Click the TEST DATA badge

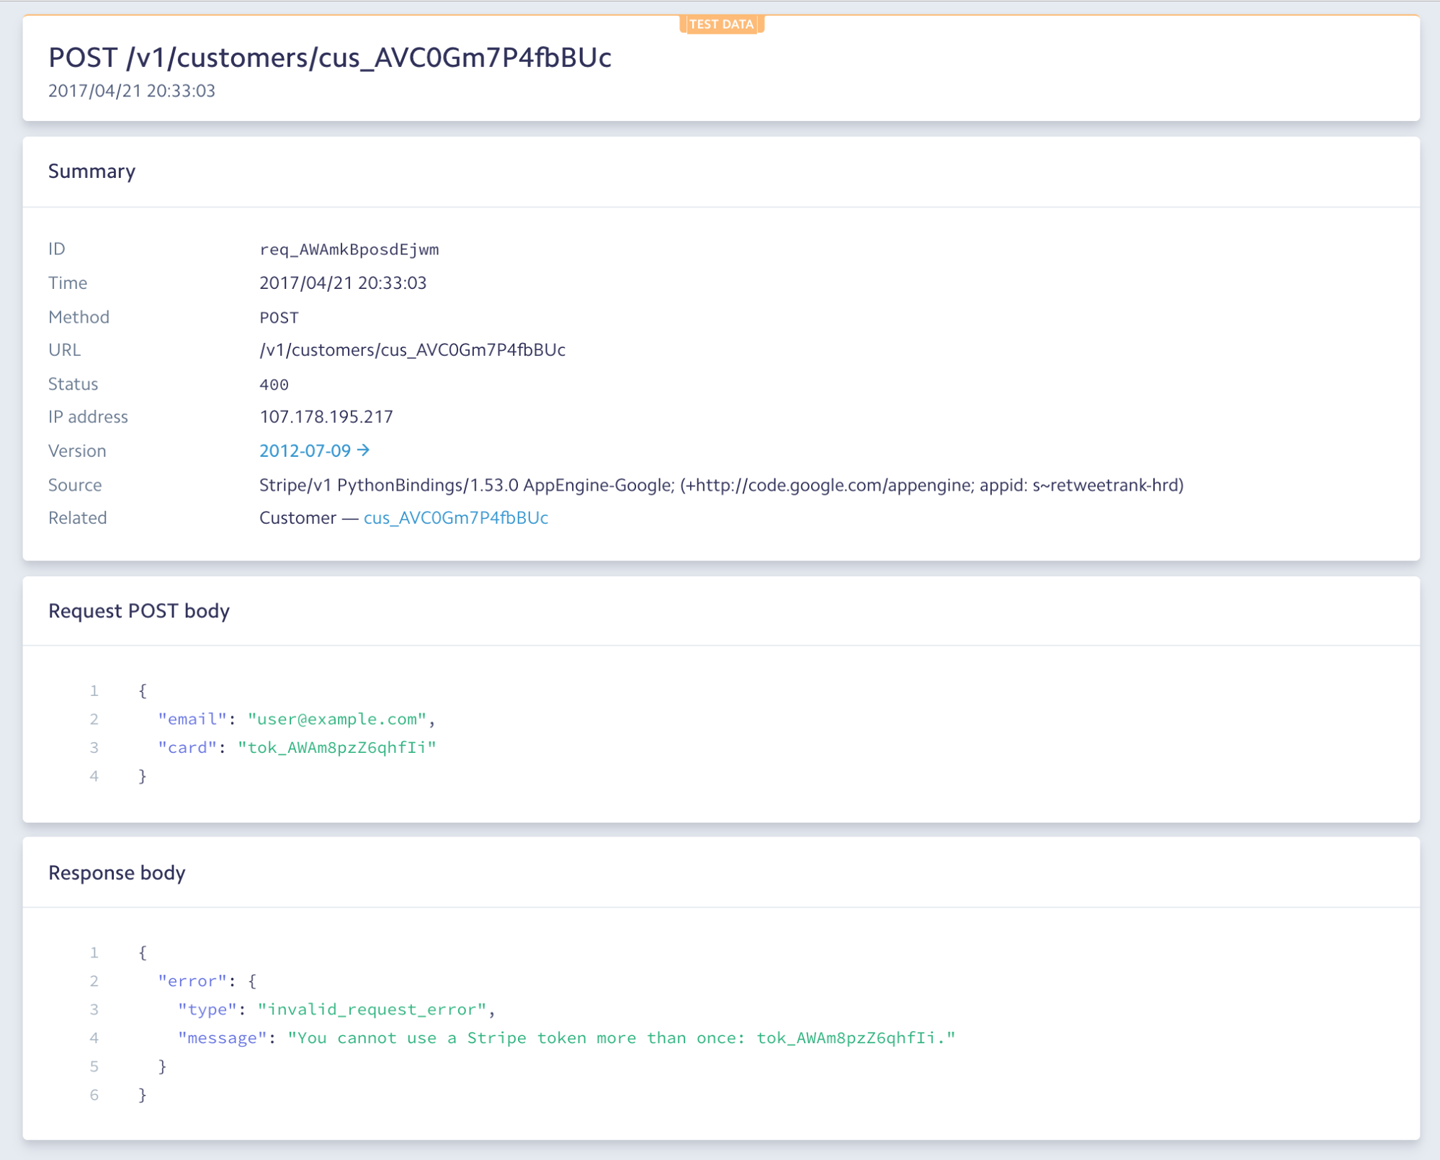pos(721,24)
